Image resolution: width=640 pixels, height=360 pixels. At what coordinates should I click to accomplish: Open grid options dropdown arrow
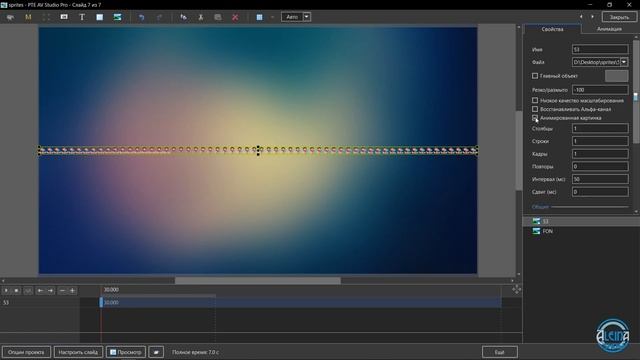tap(272, 17)
